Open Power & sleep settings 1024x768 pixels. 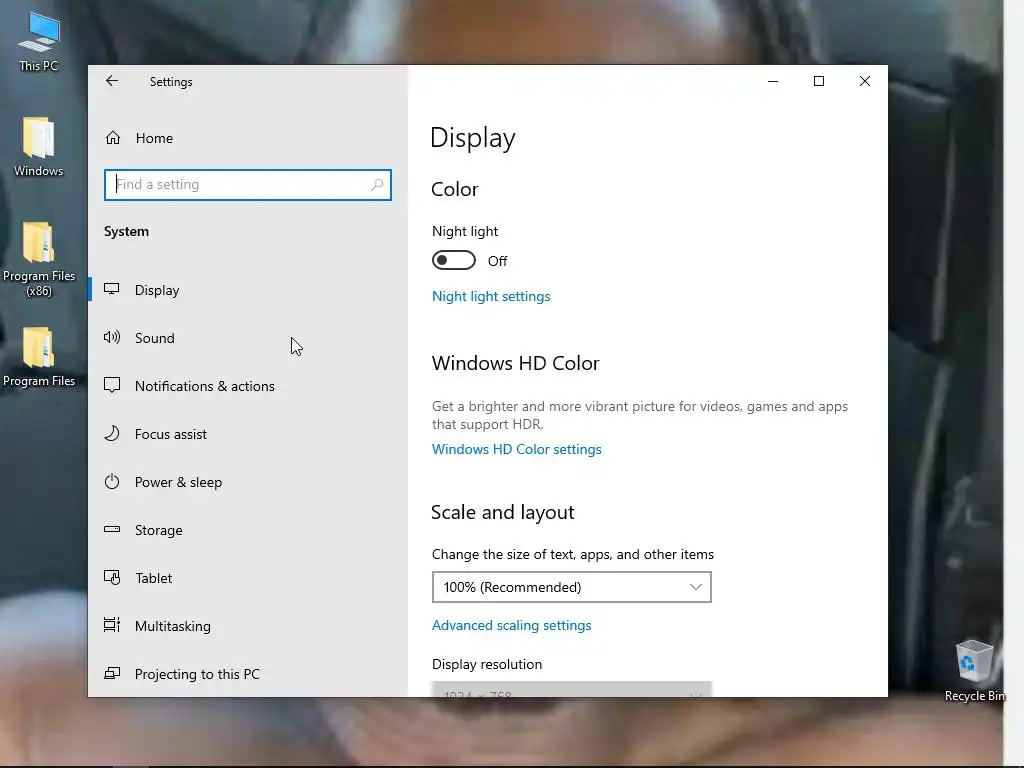(x=248, y=482)
